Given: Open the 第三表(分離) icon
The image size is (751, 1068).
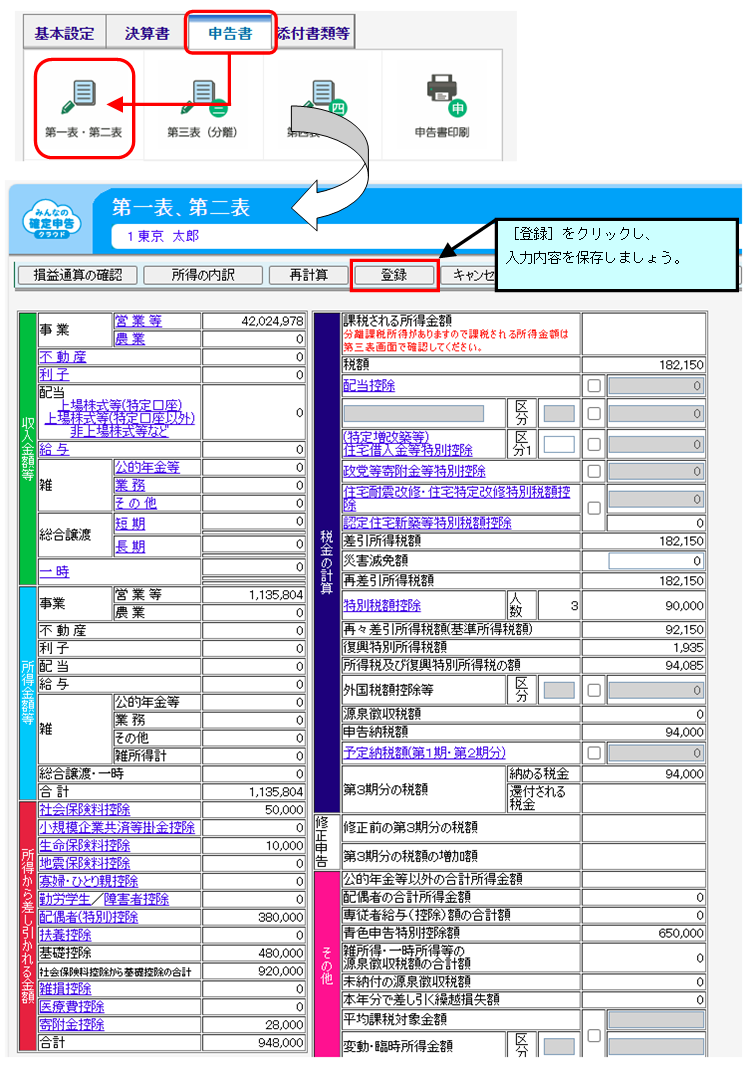Looking at the screenshot, I should tap(202, 109).
